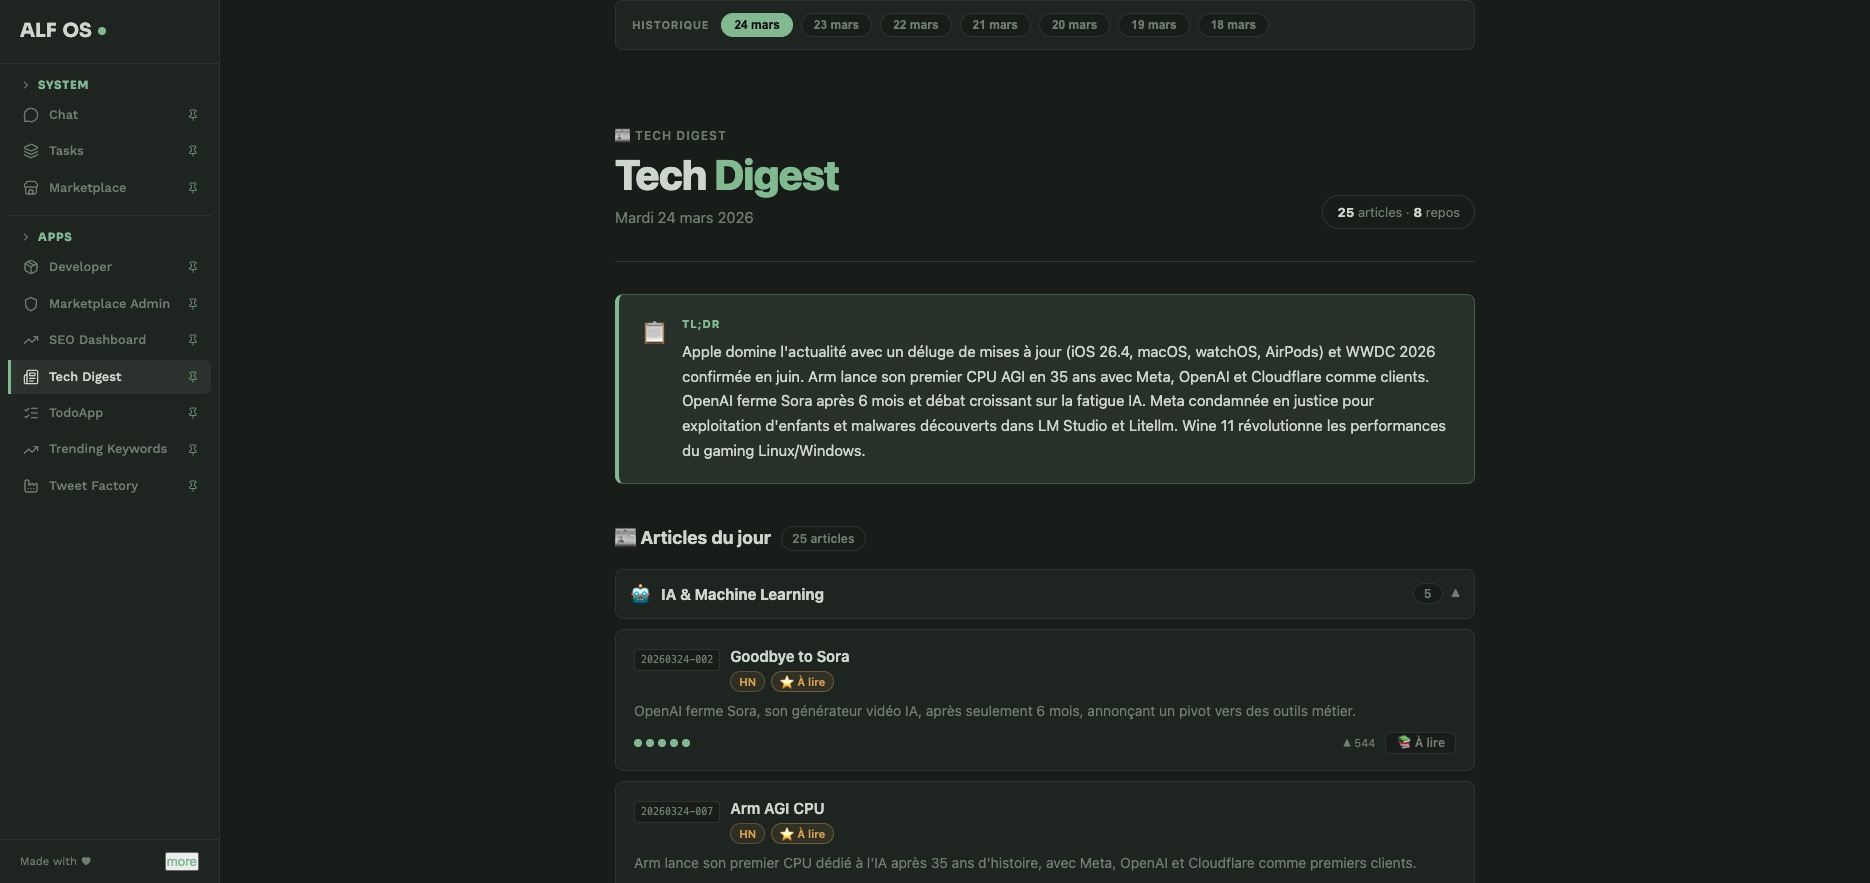Open the Goodbye to Sora article

click(789, 657)
